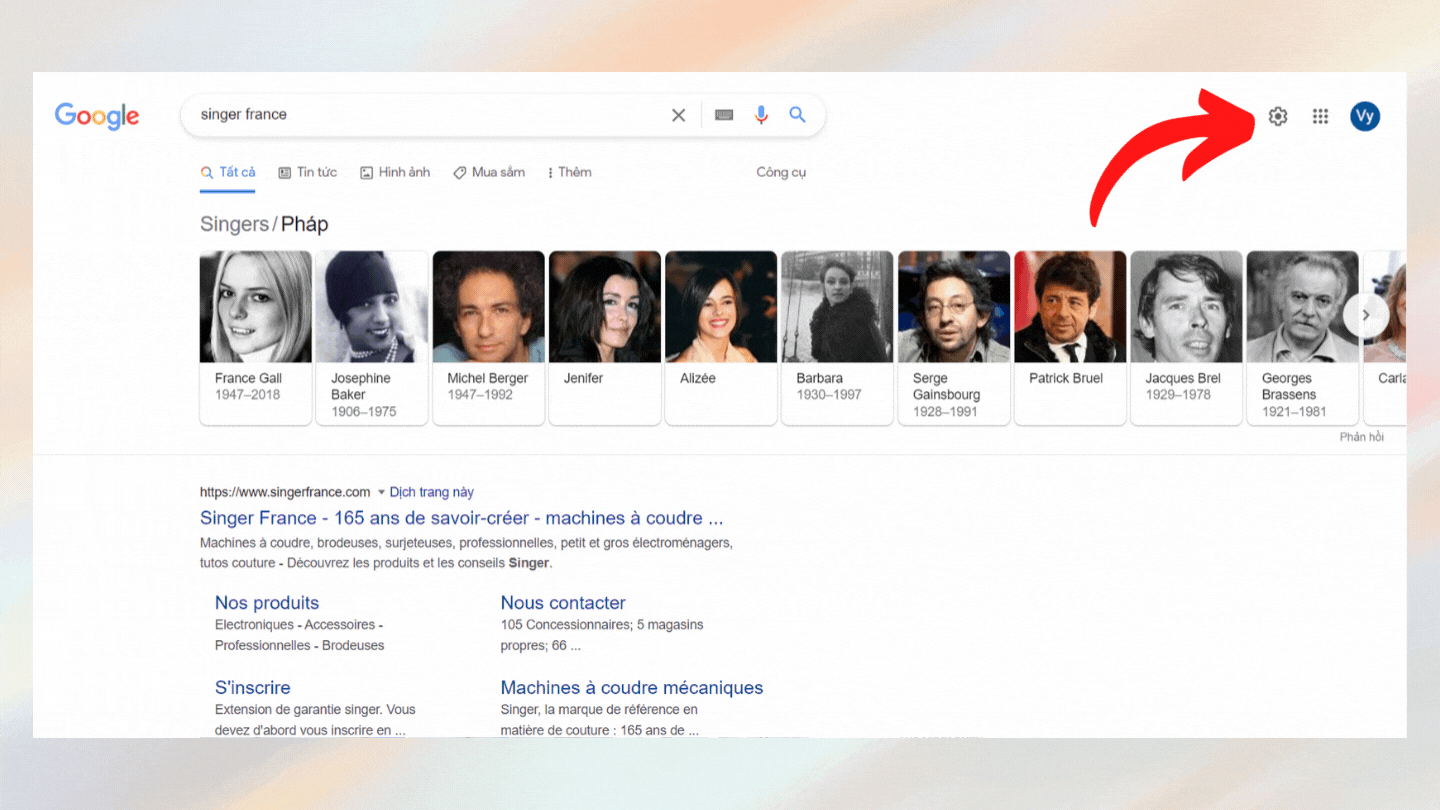
Task: Open the Barbara card
Action: pos(837,338)
